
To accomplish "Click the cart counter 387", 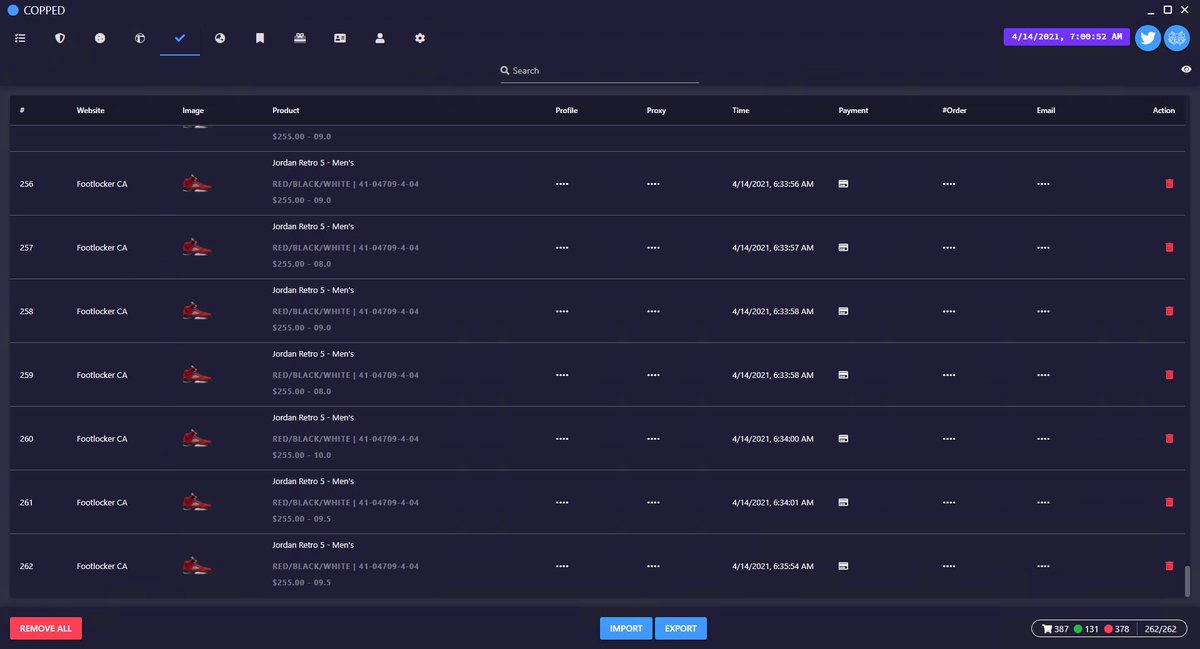I will click(1055, 629).
